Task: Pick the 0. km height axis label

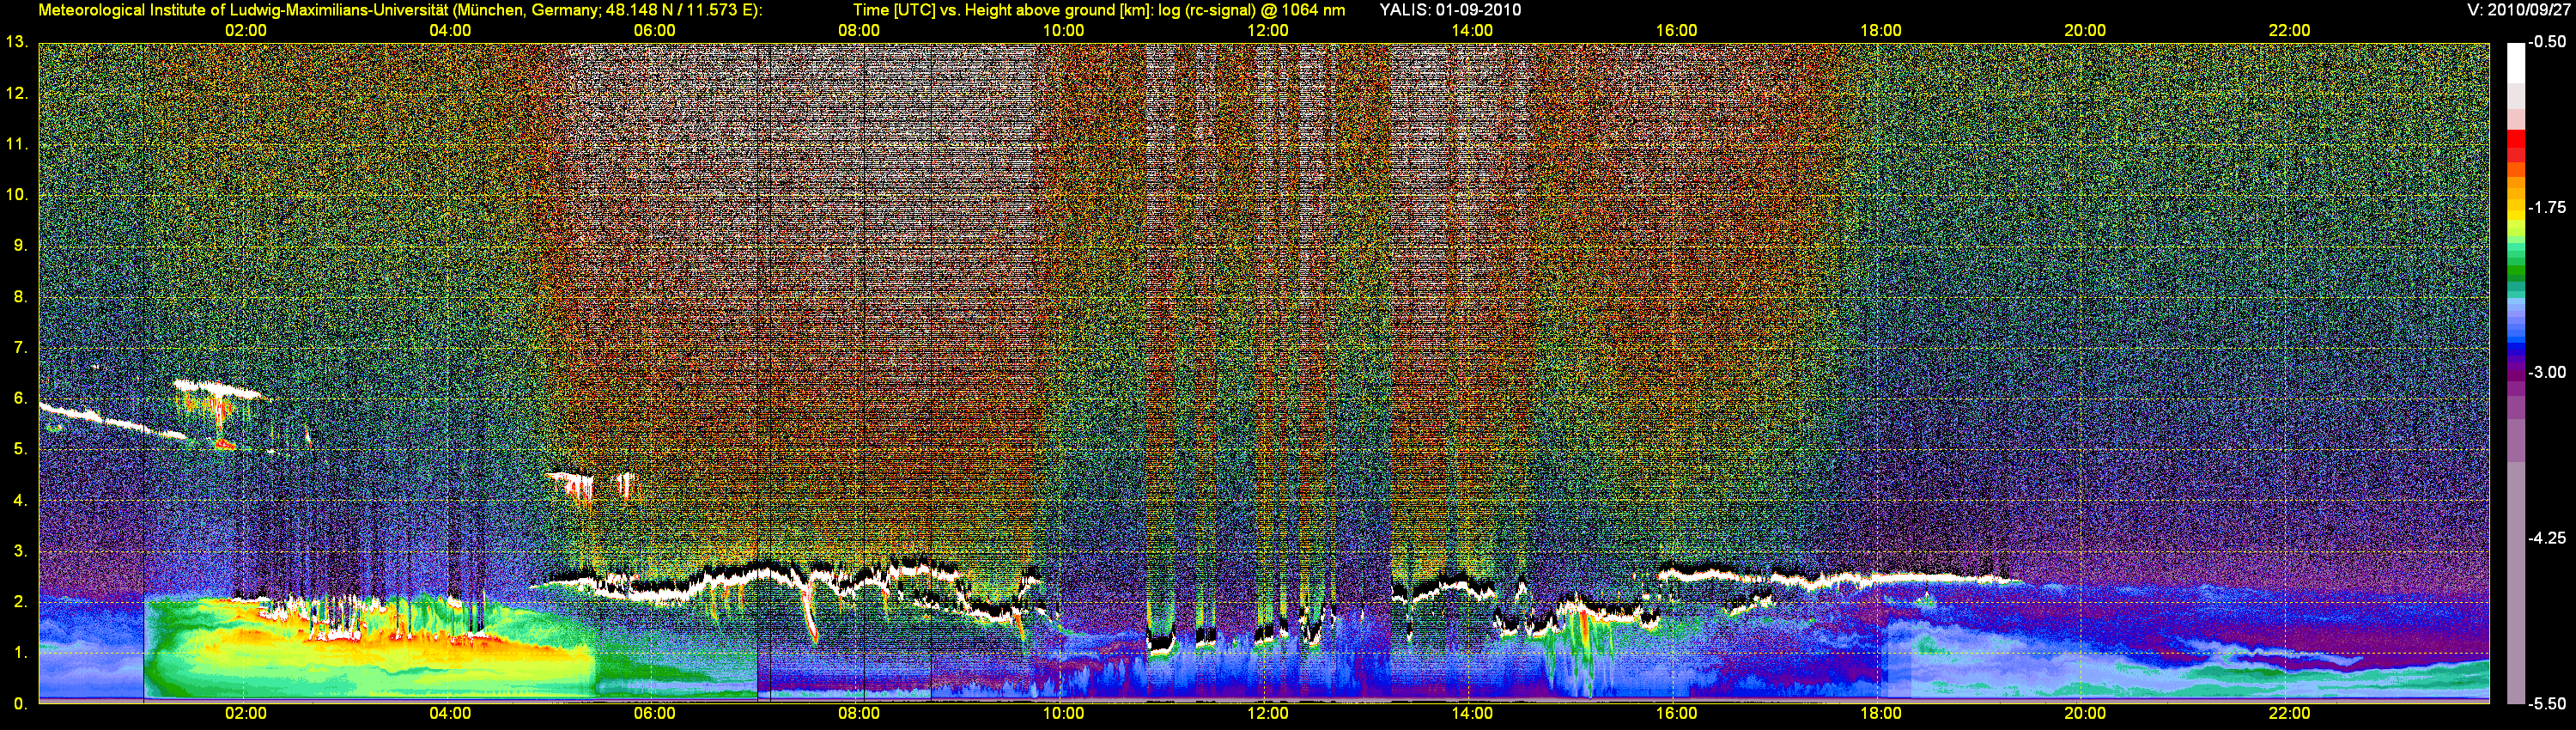Action: pos(20,703)
